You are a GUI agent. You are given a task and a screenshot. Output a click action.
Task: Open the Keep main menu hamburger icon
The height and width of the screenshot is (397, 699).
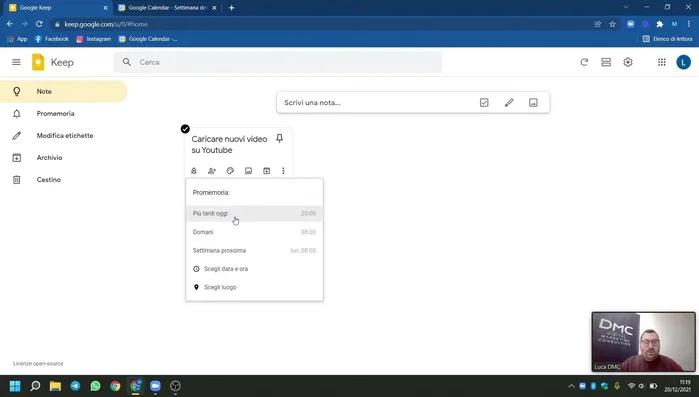(x=16, y=62)
